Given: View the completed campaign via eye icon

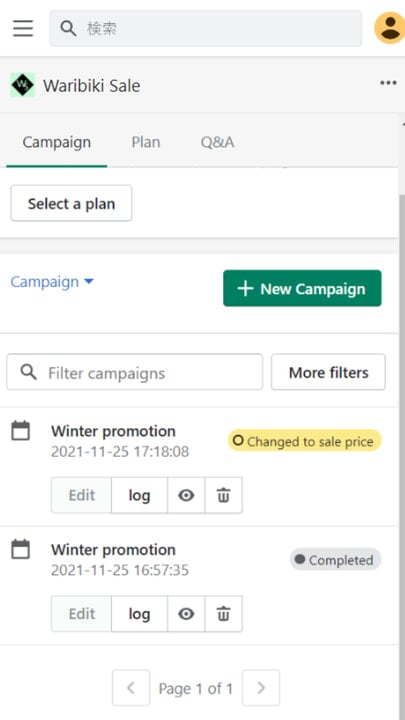Looking at the screenshot, I should pos(186,613).
